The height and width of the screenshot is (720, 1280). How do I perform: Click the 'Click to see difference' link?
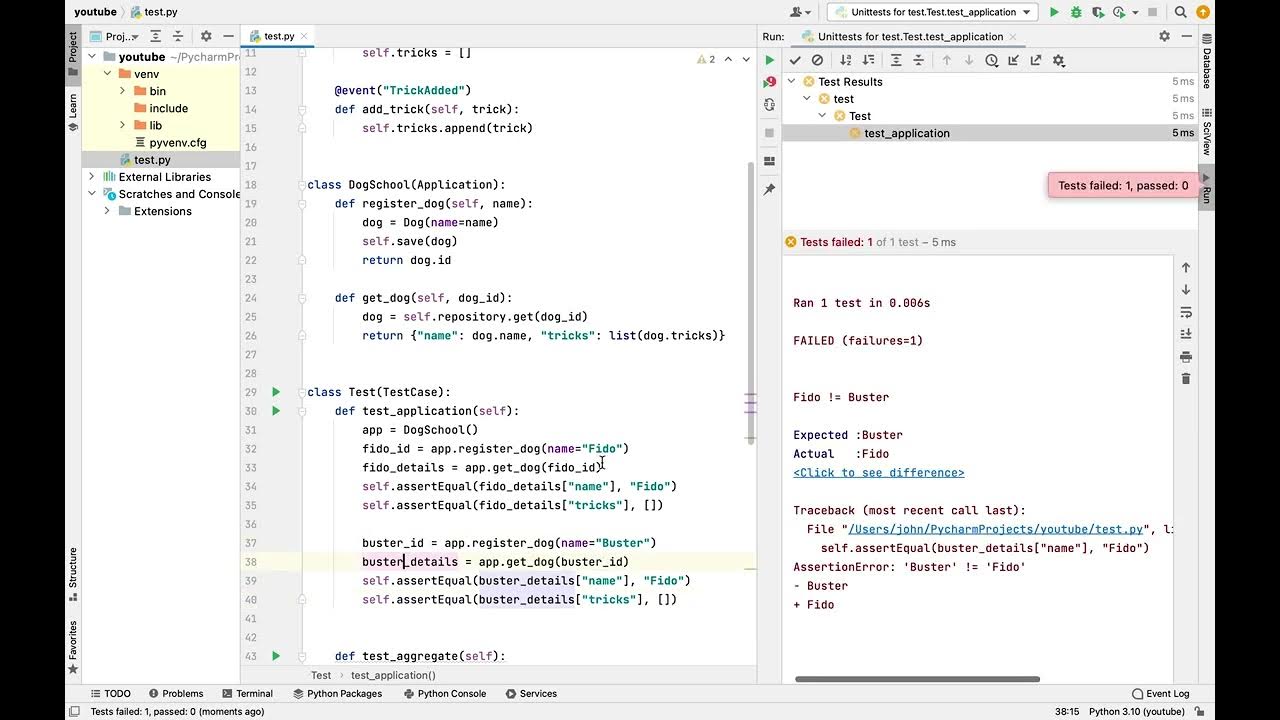click(879, 473)
